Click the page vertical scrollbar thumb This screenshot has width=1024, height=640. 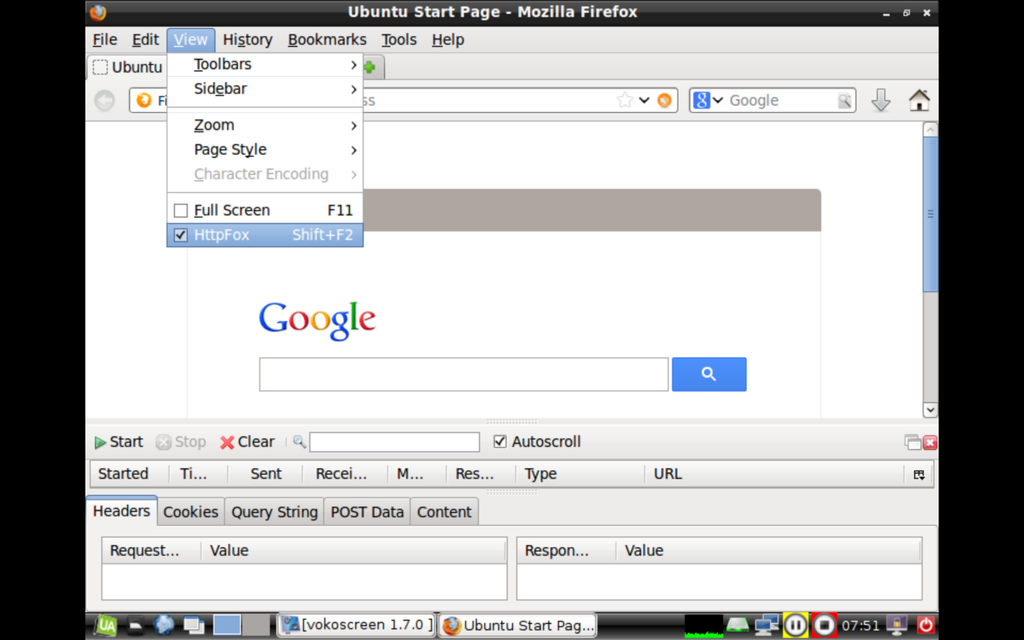point(931,214)
